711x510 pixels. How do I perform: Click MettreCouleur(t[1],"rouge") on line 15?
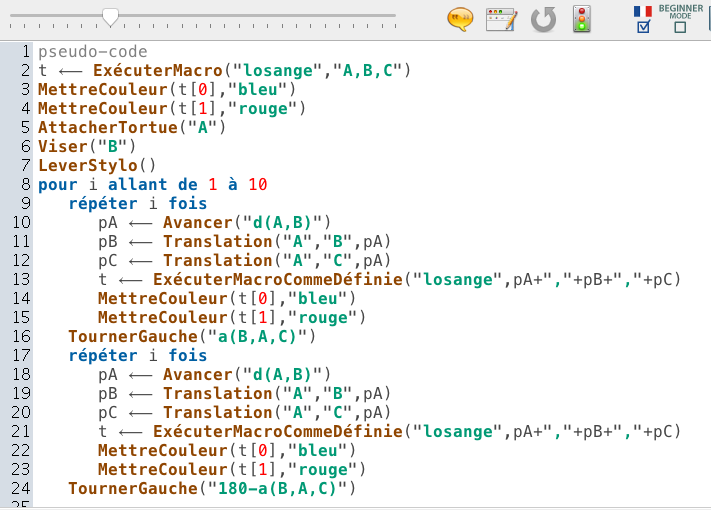tap(232, 317)
